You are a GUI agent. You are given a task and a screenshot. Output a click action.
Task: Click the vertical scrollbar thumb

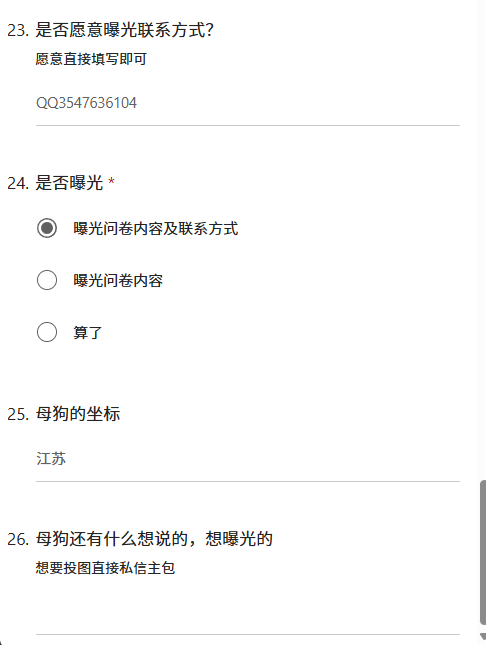483,552
